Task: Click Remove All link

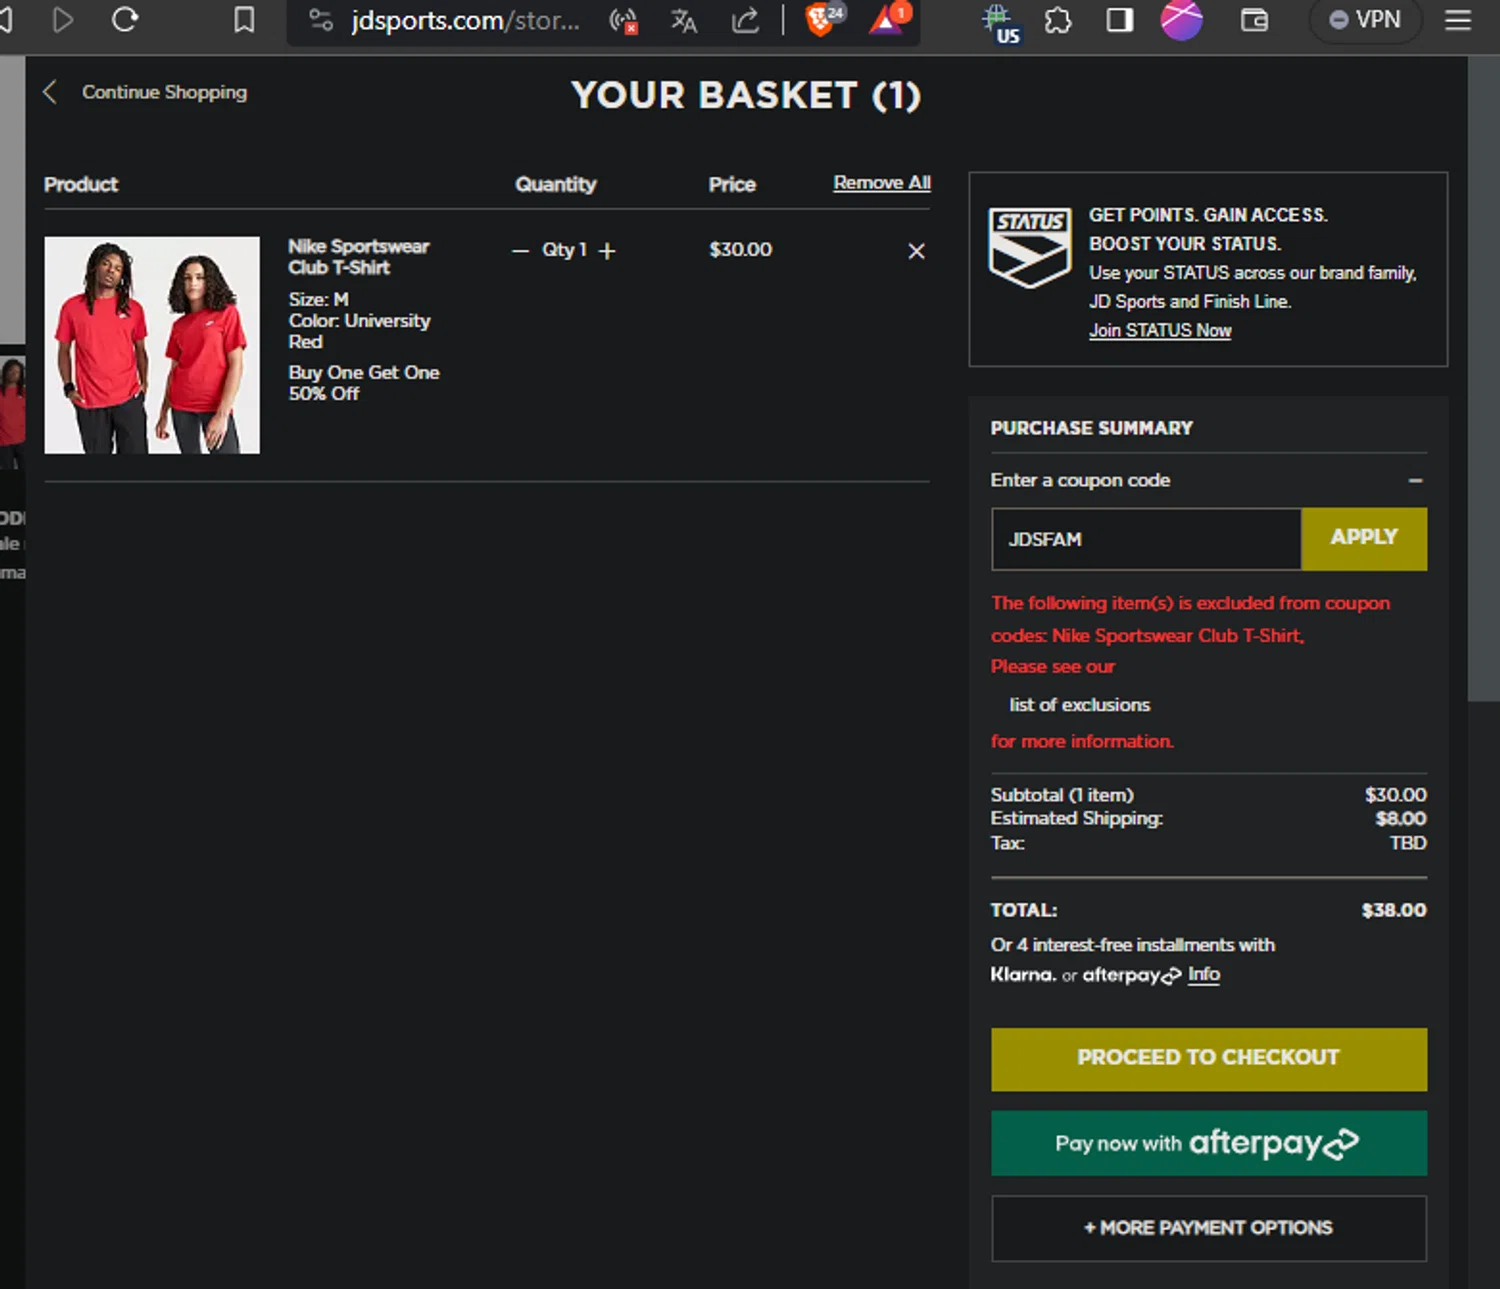Action: click(882, 183)
